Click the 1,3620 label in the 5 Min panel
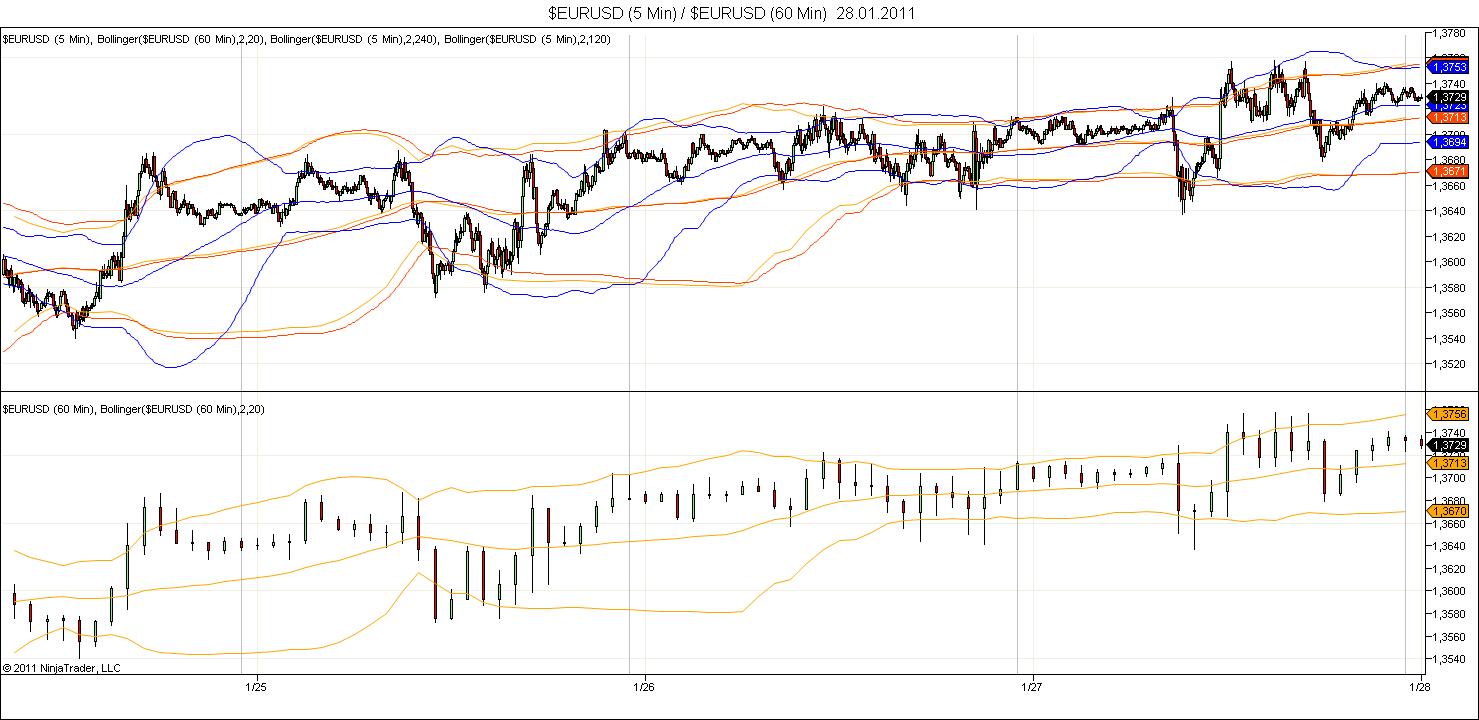Viewport: 1479px width, 720px height. point(1451,237)
